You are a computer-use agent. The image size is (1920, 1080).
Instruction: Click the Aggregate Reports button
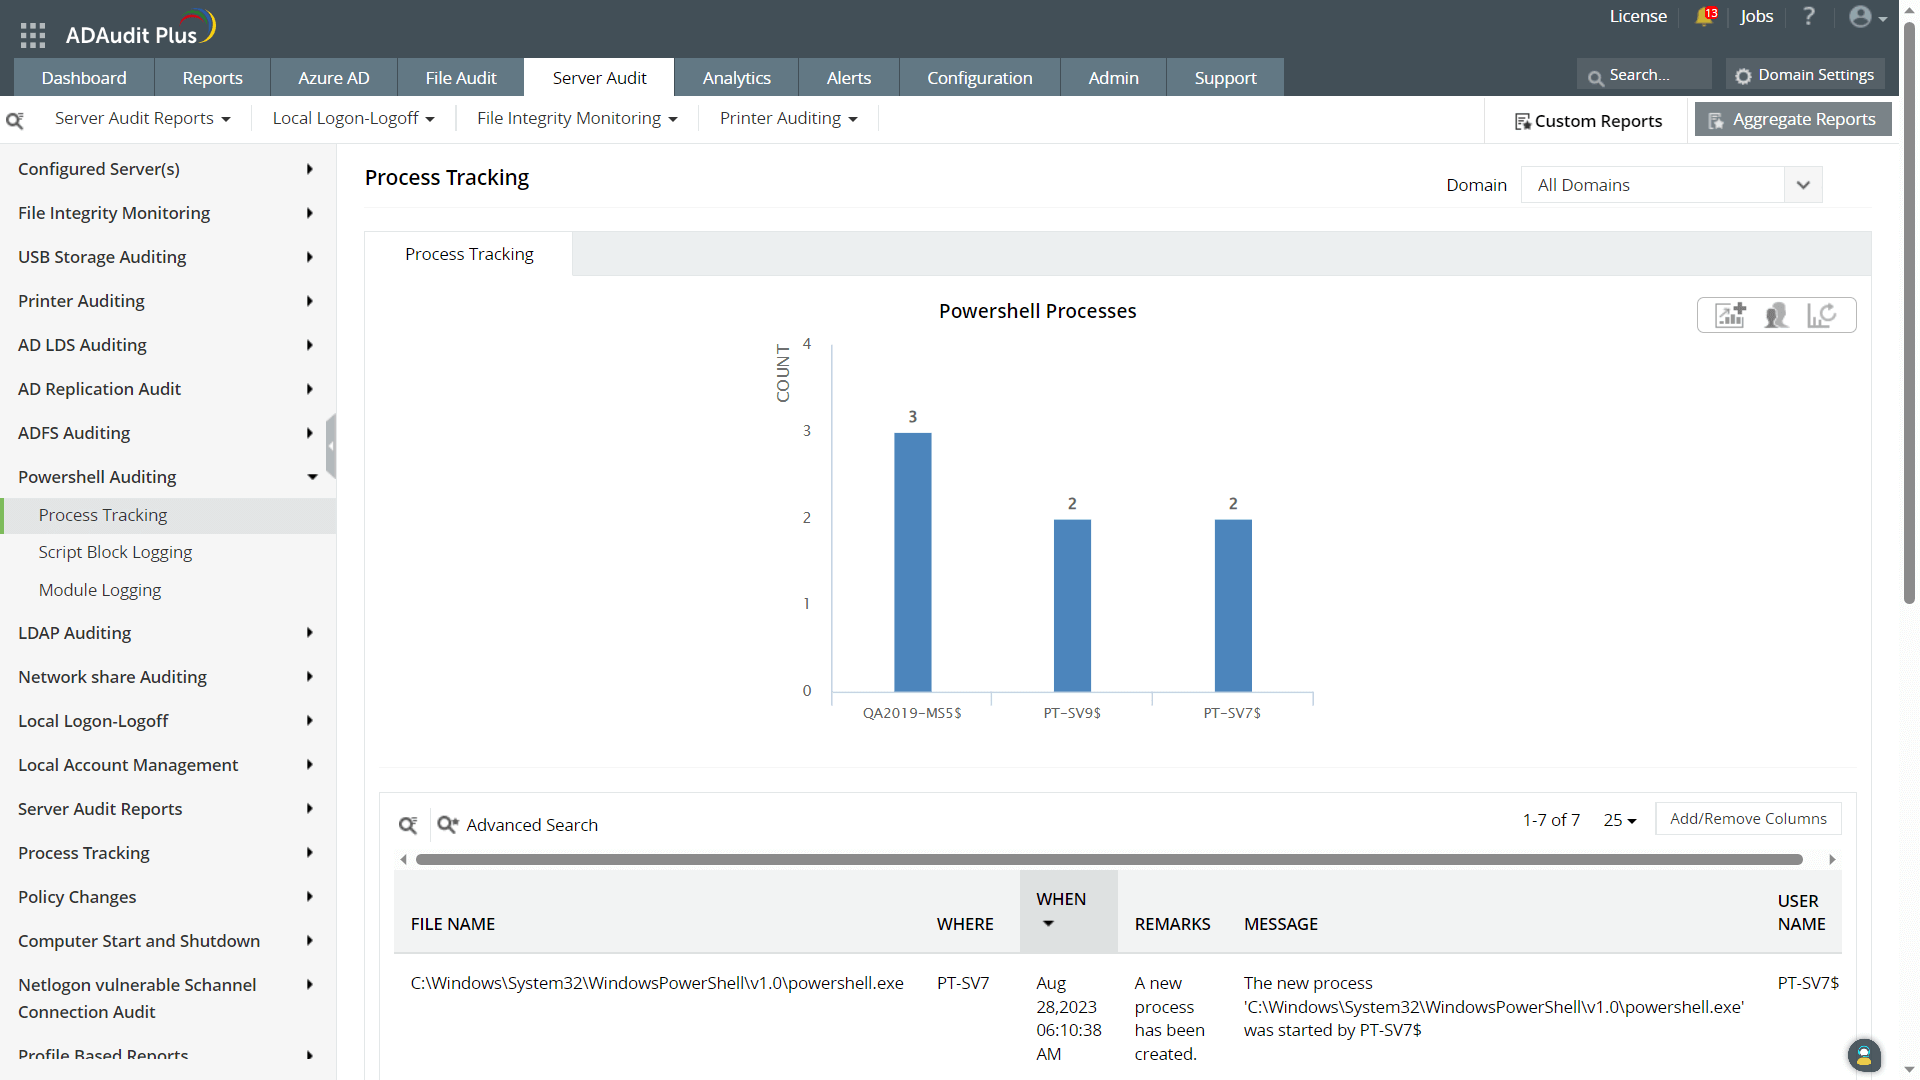[1793, 119]
